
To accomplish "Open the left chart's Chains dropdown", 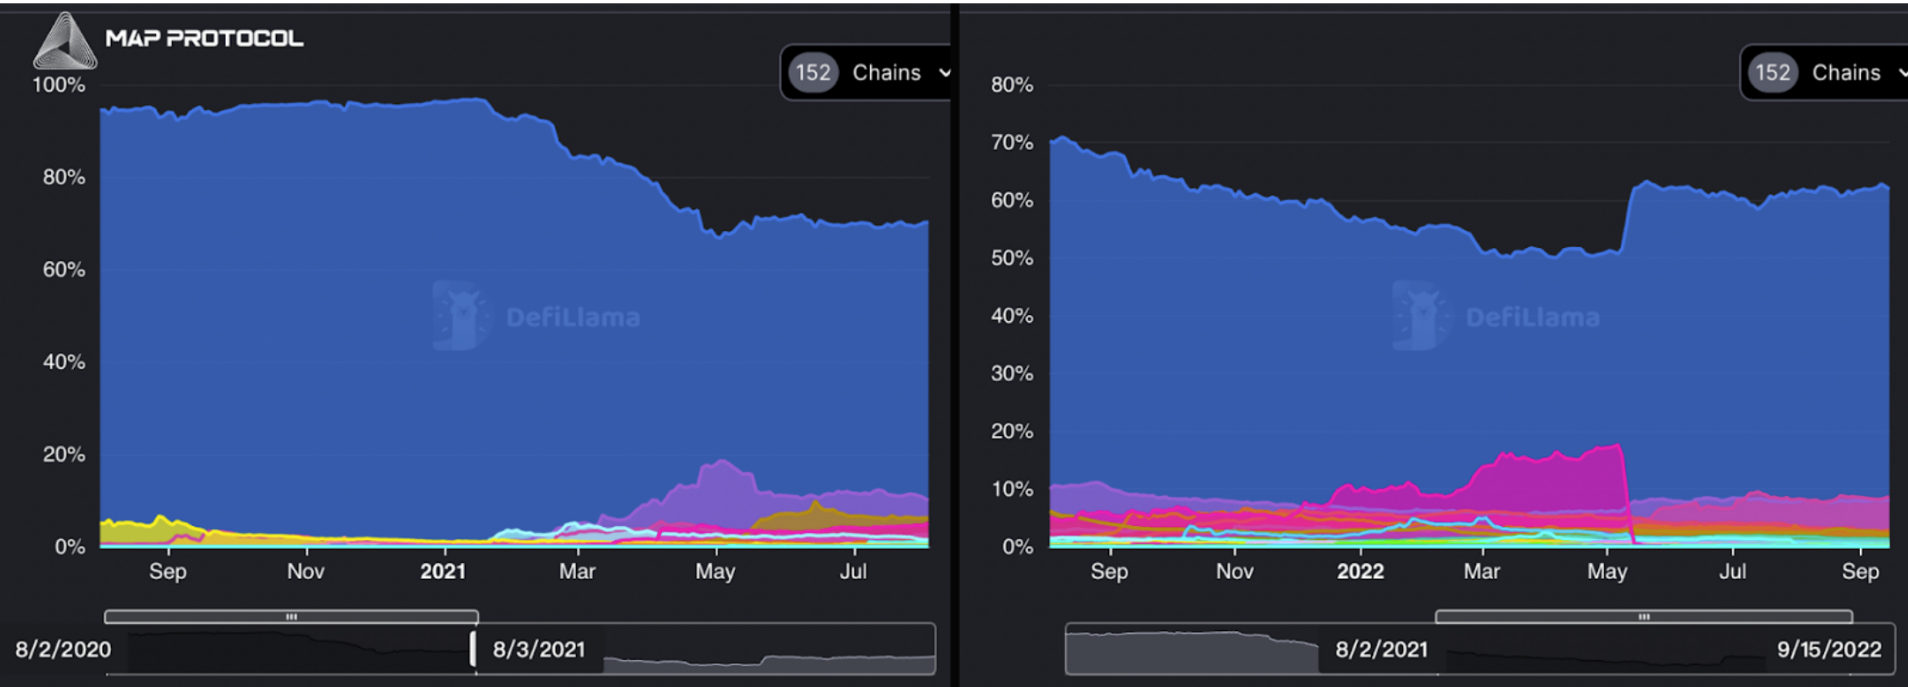I will pyautogui.click(x=886, y=73).
